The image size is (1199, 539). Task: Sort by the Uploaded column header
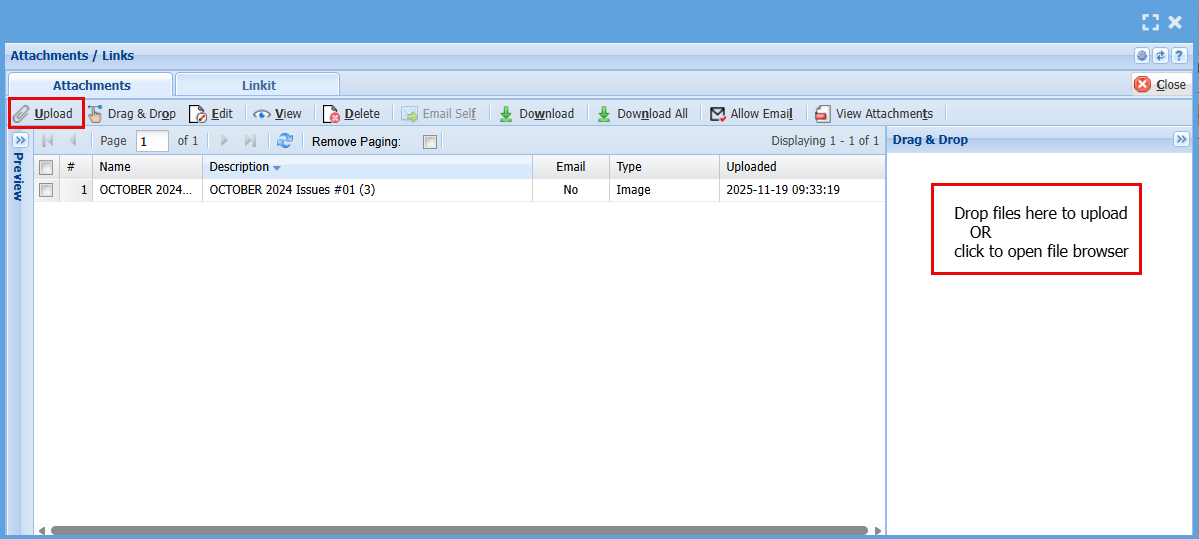(802, 167)
